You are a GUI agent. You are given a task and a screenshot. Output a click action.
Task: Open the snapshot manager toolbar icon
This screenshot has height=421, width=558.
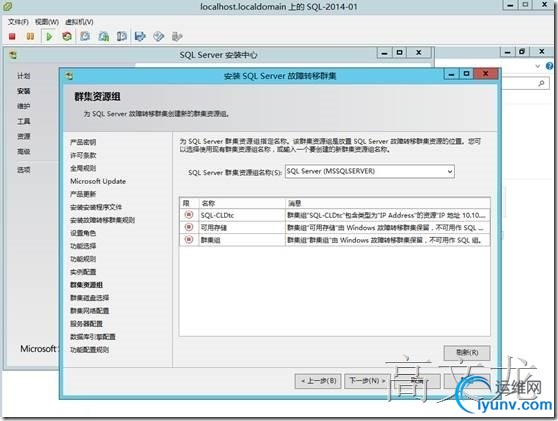122,36
